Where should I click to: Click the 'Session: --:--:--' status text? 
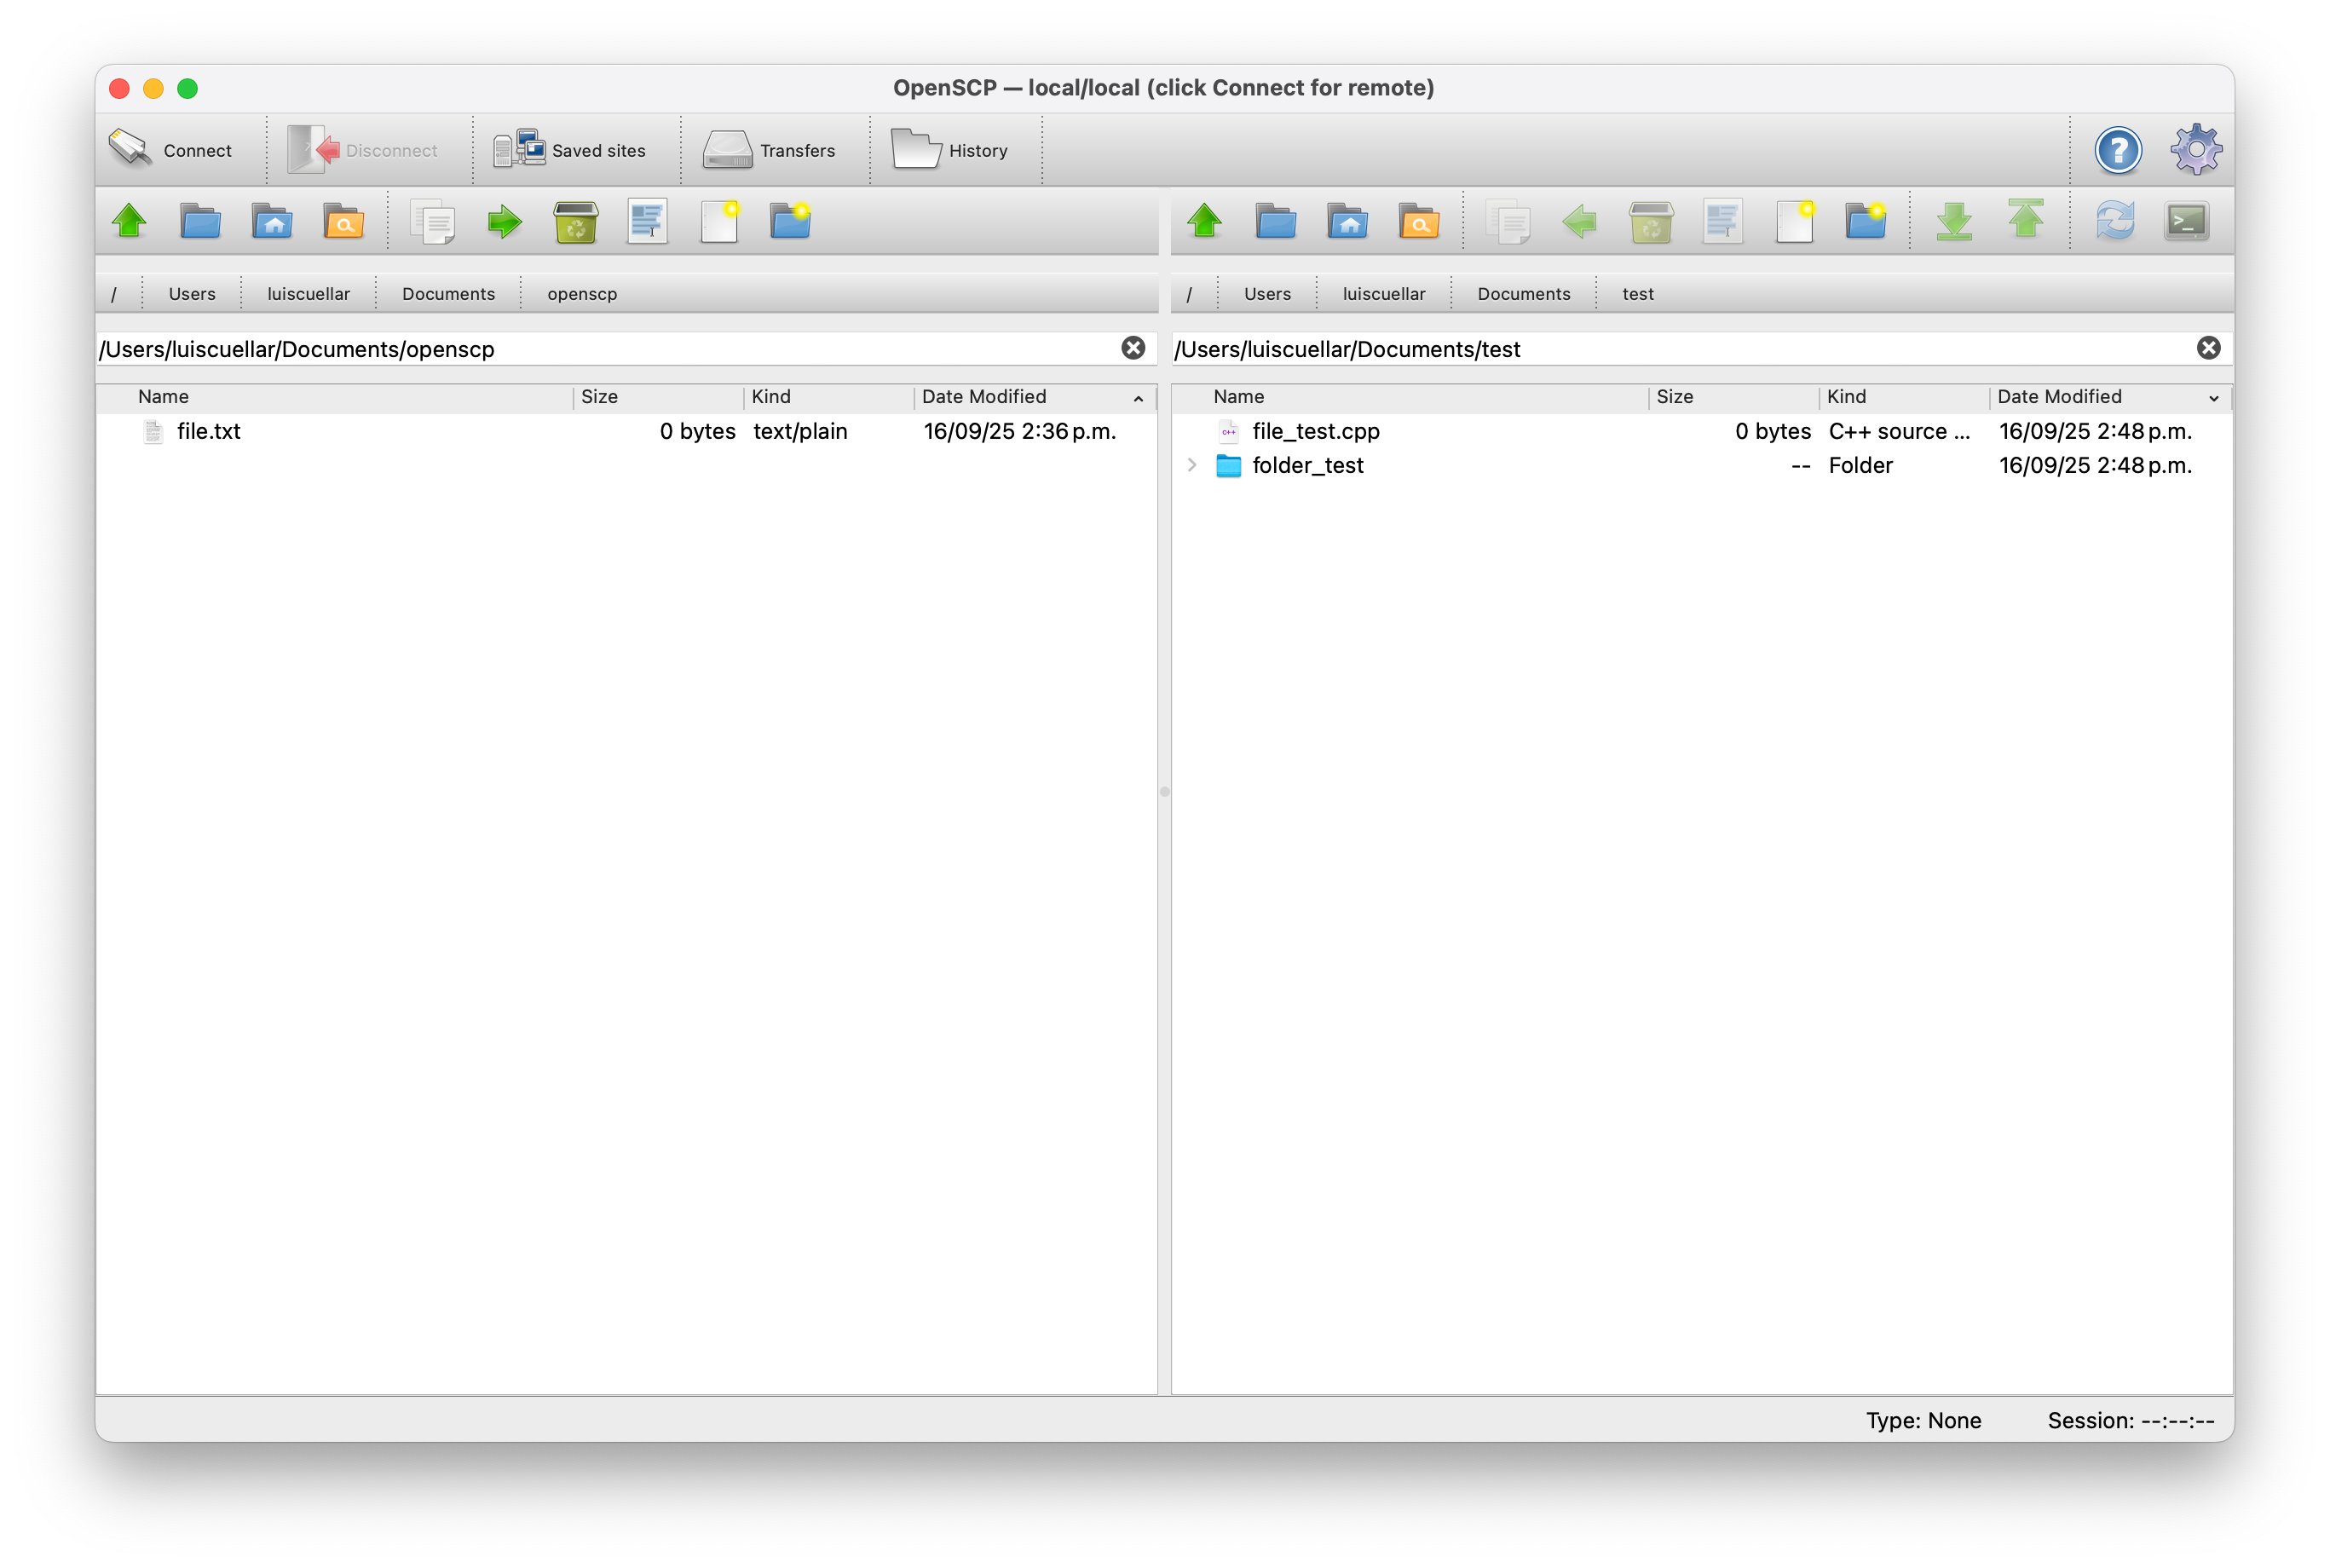2130,1420
